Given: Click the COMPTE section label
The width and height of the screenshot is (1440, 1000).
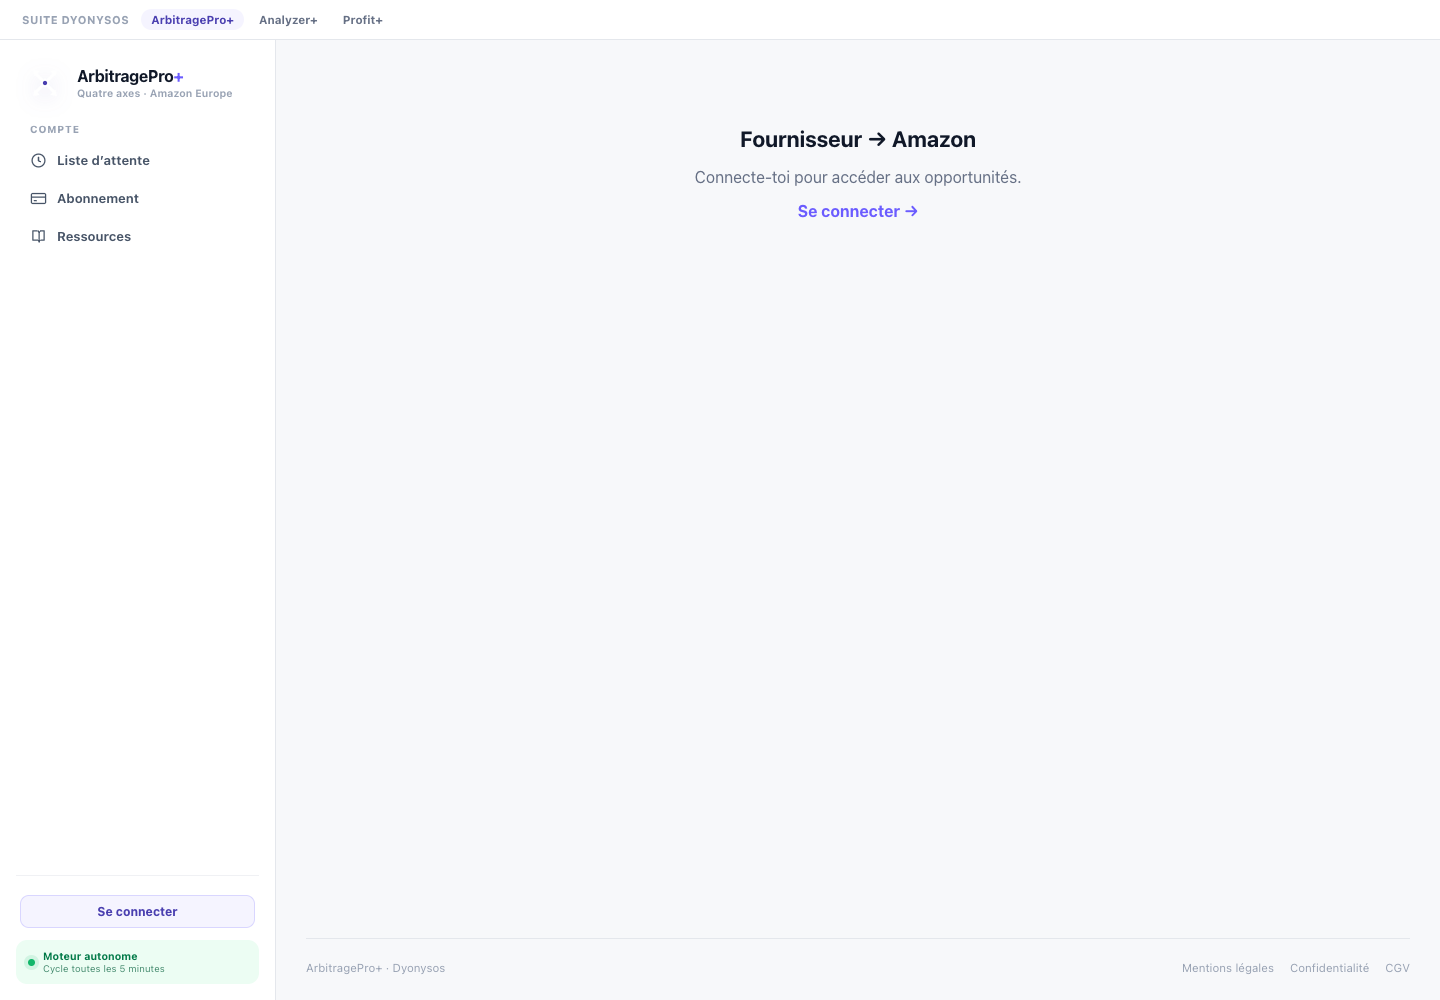Looking at the screenshot, I should pyautogui.click(x=55, y=129).
